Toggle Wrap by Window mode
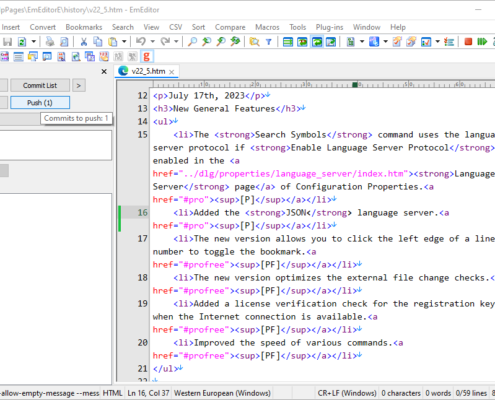The image size is (495, 400). 317,42
